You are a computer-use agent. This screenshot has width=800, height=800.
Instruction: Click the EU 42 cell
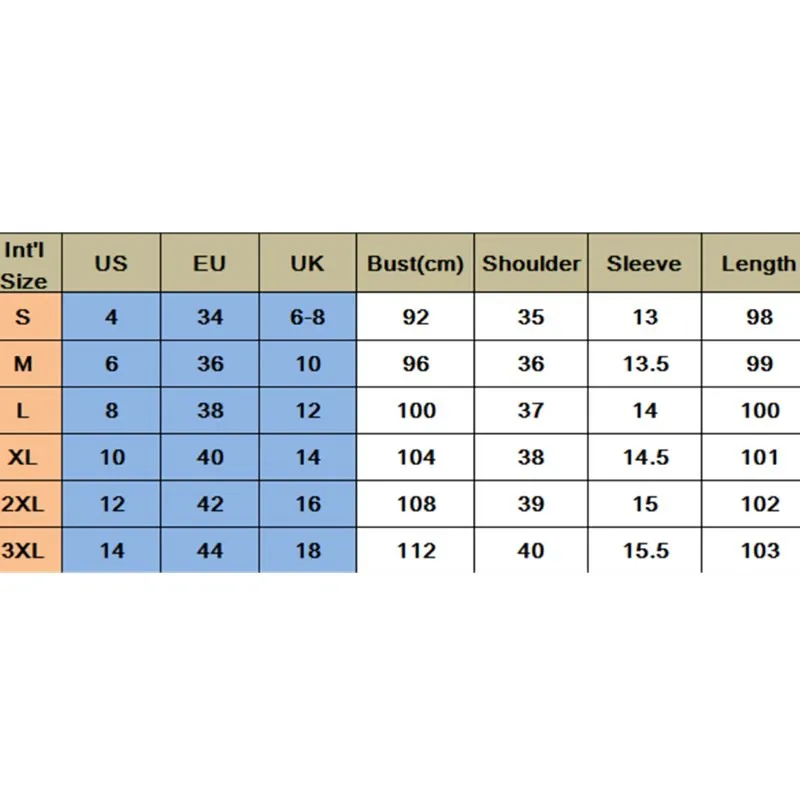coord(210,504)
